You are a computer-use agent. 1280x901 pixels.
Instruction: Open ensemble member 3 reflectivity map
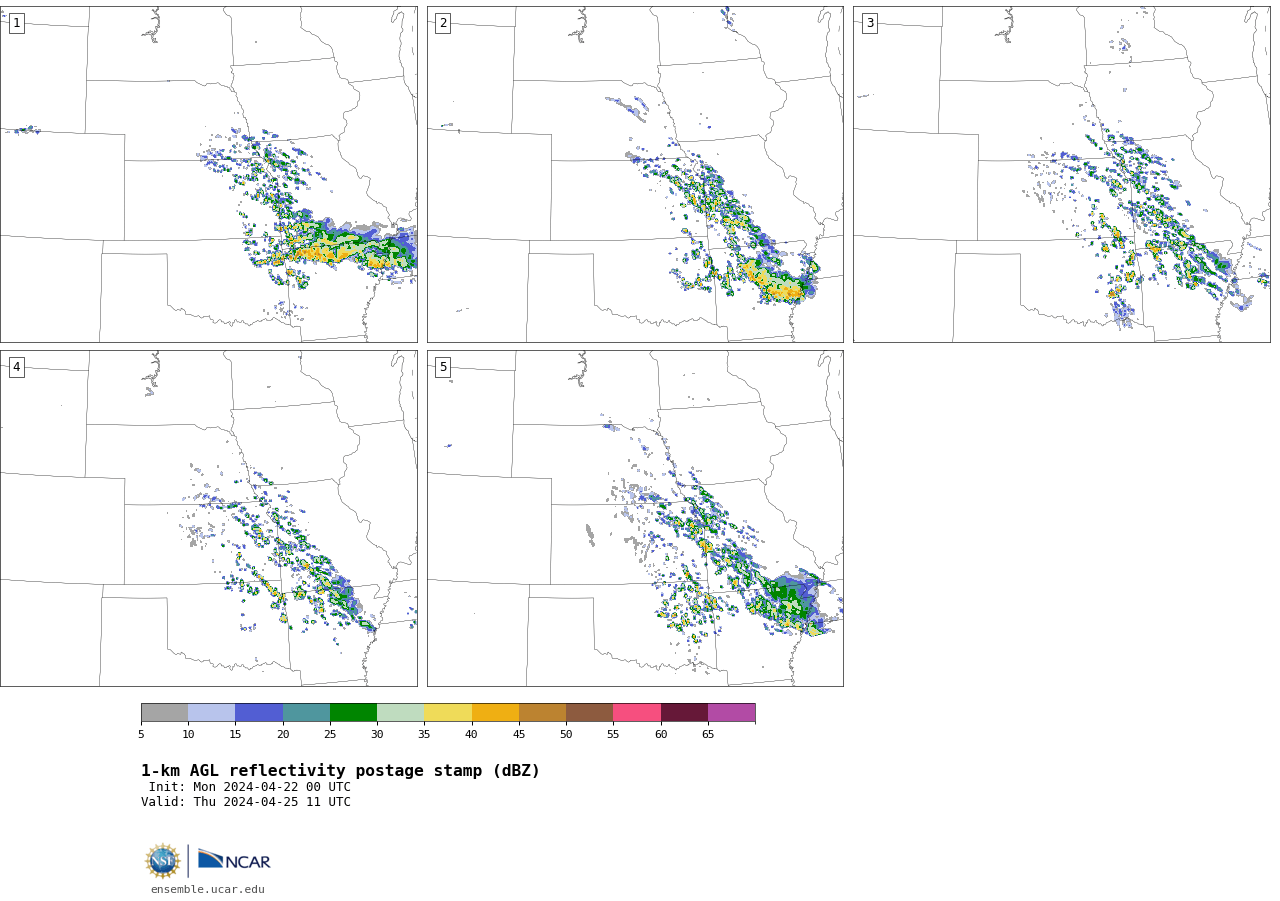coord(1061,174)
